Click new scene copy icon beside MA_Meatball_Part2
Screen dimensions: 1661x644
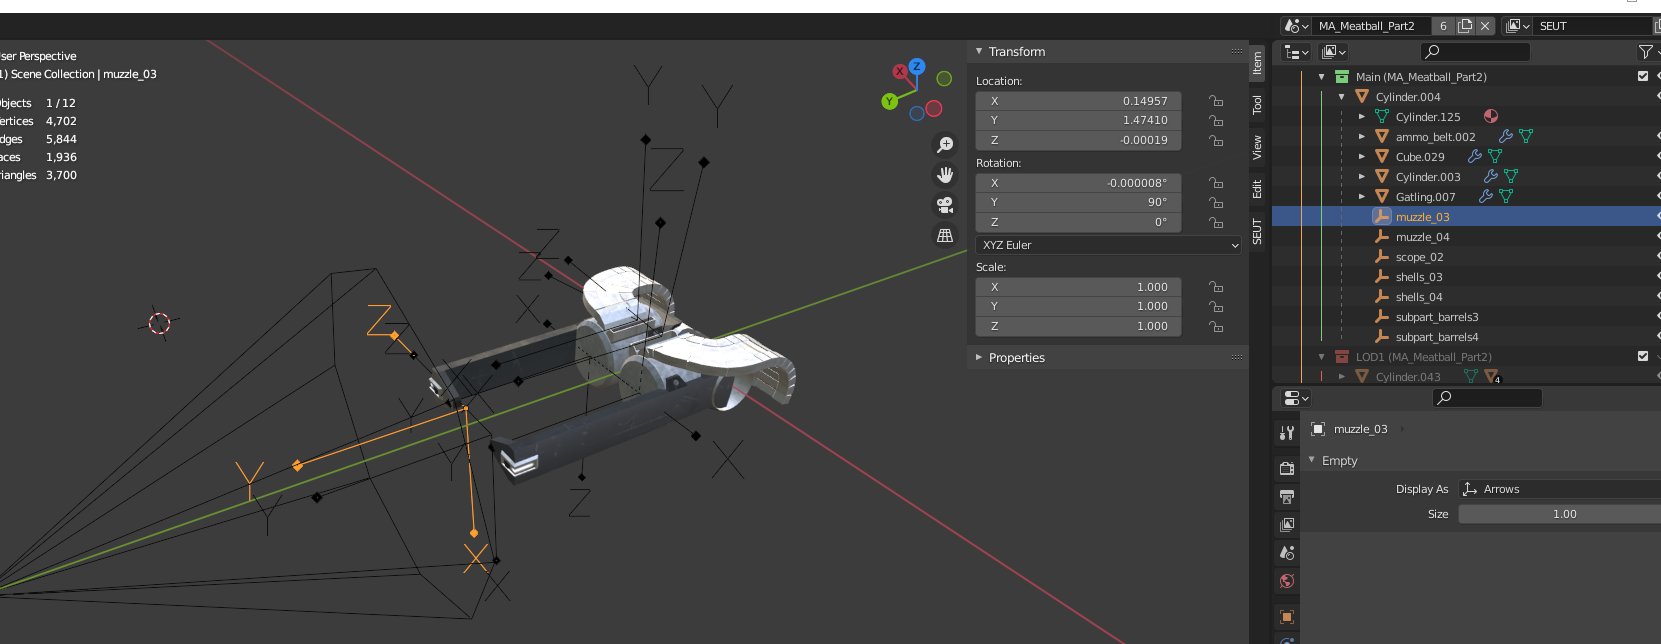pyautogui.click(x=1465, y=26)
